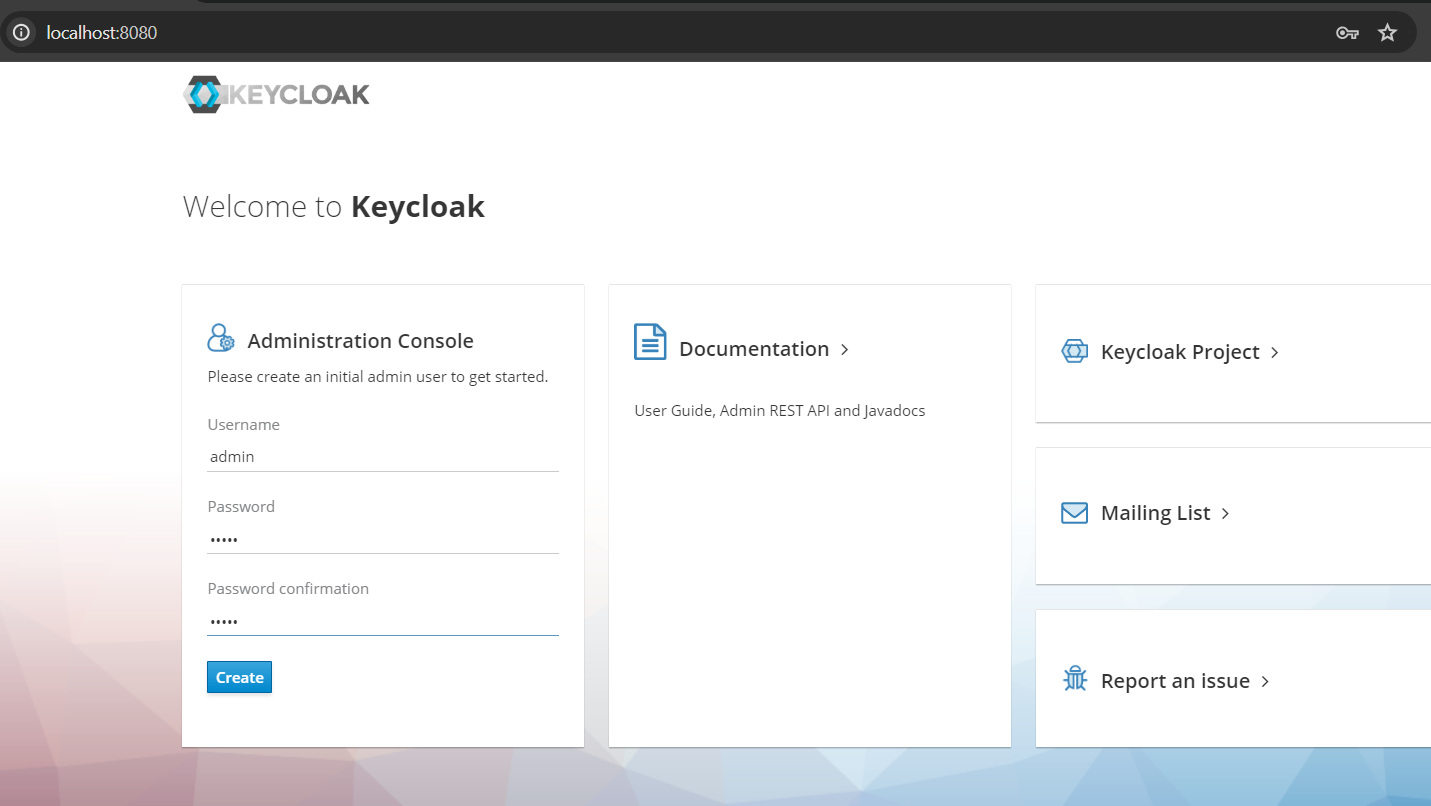Click the Administration Console user-gear icon
Screen dimensions: 1431x806
tap(221, 338)
